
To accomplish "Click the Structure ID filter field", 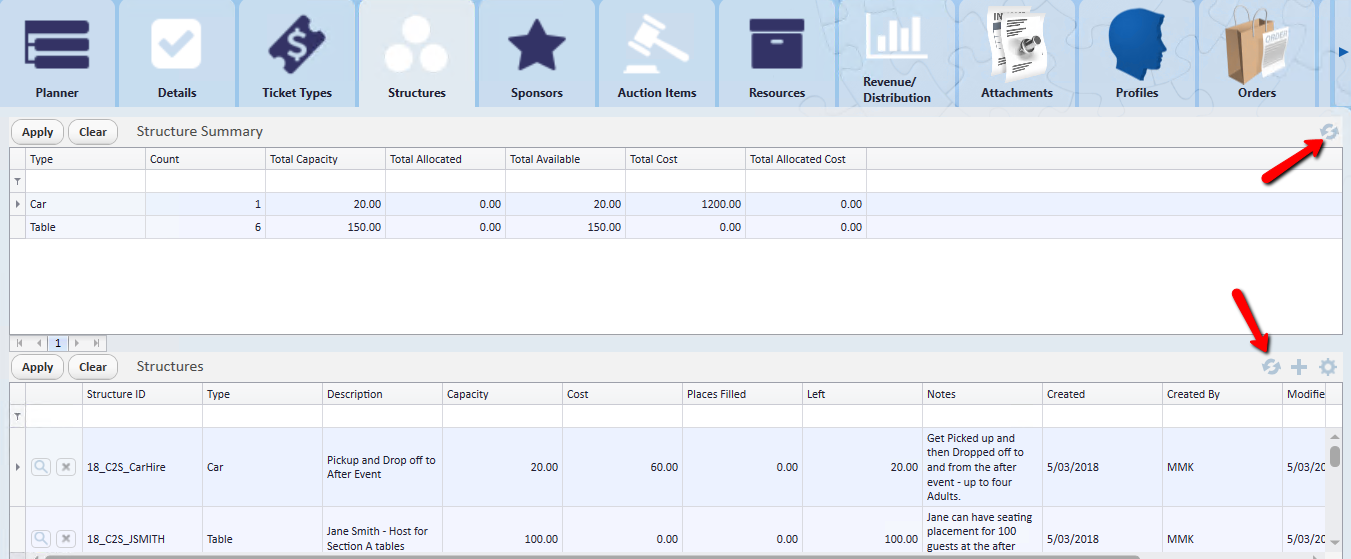I will [x=142, y=416].
